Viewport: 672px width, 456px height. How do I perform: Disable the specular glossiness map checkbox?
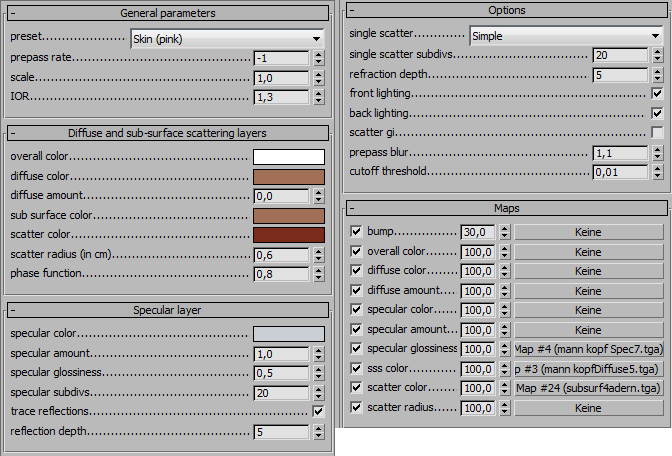point(356,348)
